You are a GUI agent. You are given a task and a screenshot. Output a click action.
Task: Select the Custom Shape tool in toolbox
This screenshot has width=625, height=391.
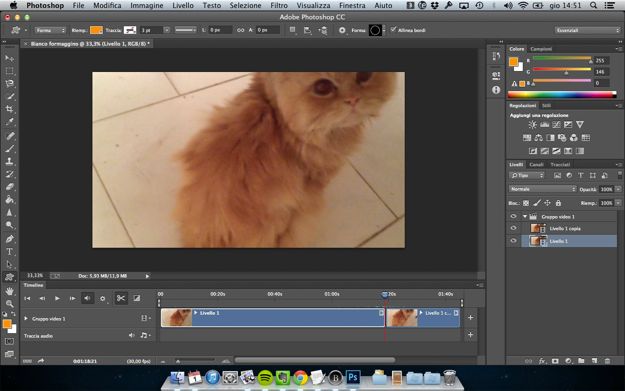click(10, 277)
